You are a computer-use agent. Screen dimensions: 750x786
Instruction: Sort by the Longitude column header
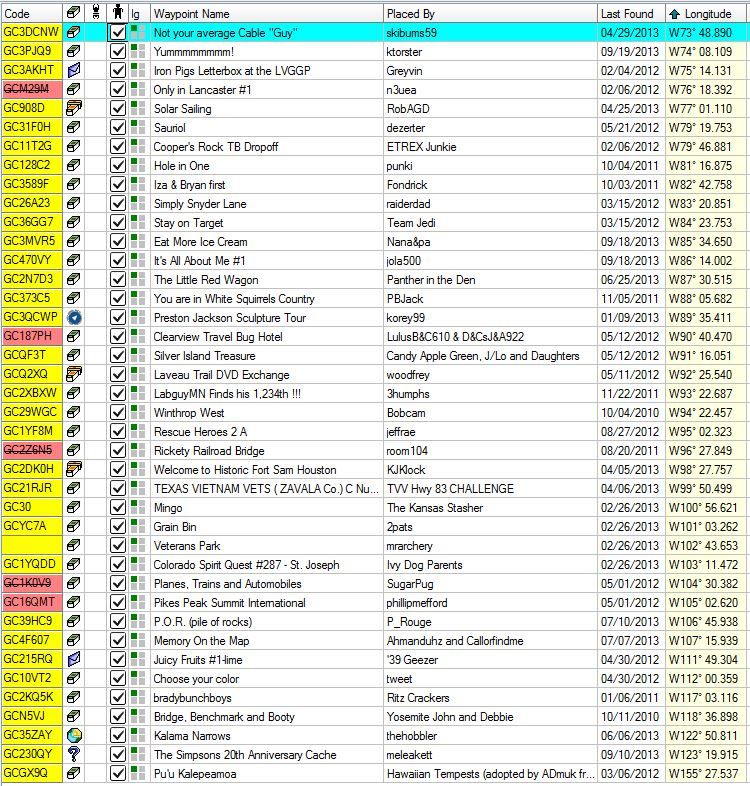pyautogui.click(x=707, y=14)
